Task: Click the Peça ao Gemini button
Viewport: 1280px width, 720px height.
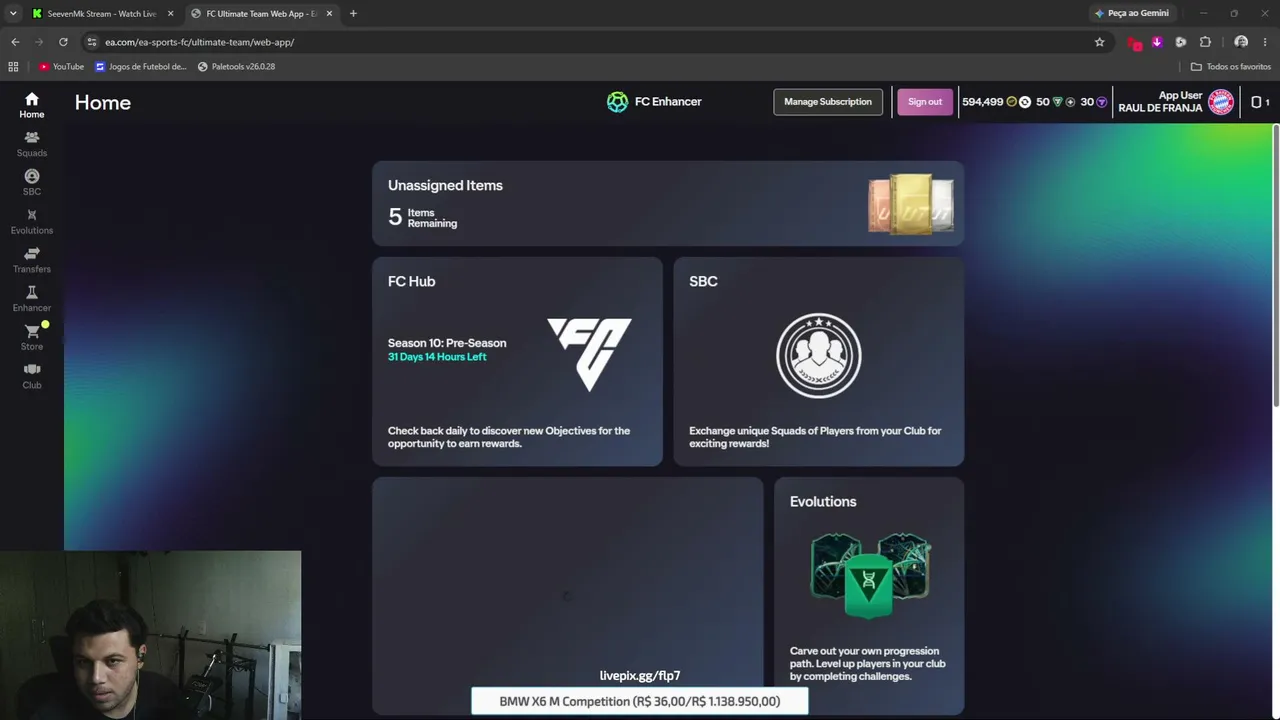Action: coord(1131,14)
